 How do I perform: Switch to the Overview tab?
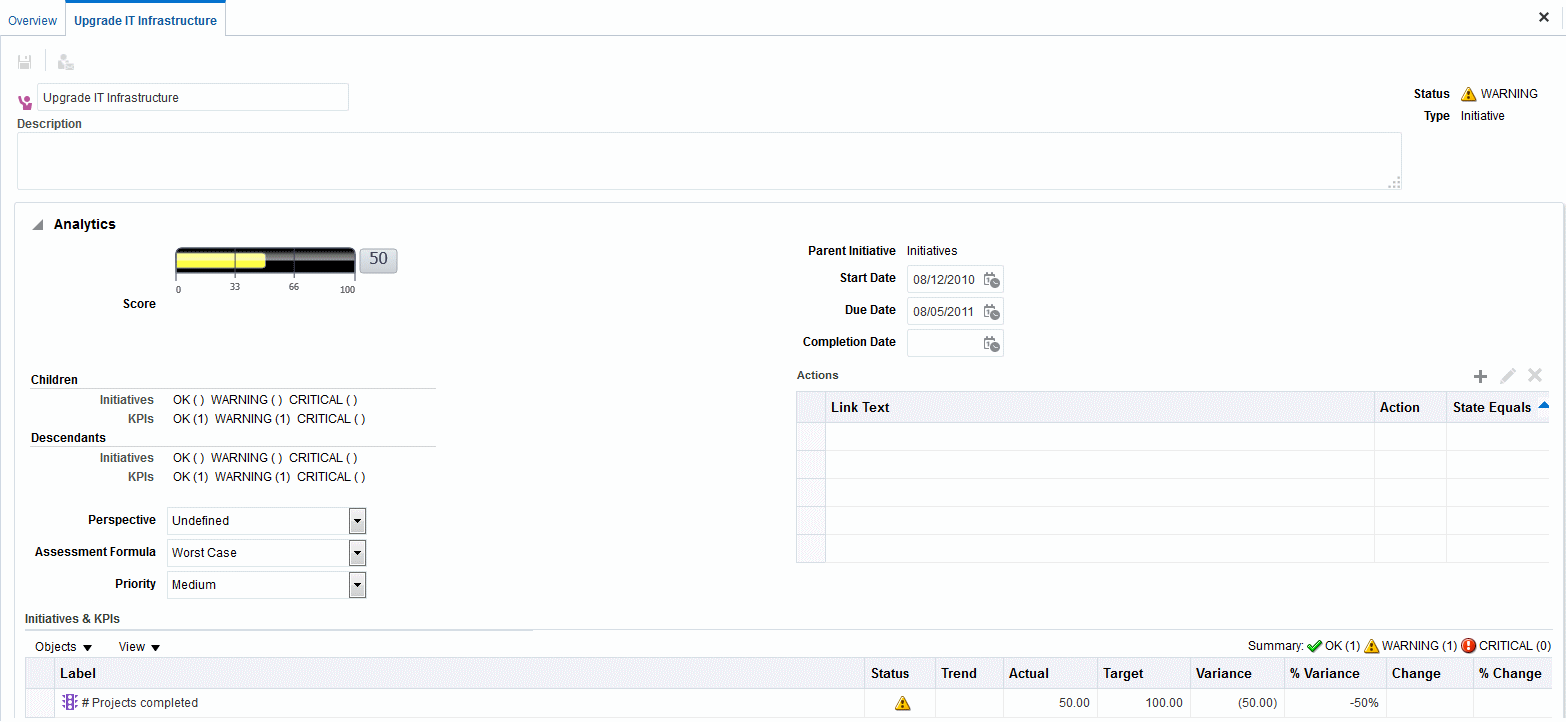point(33,19)
